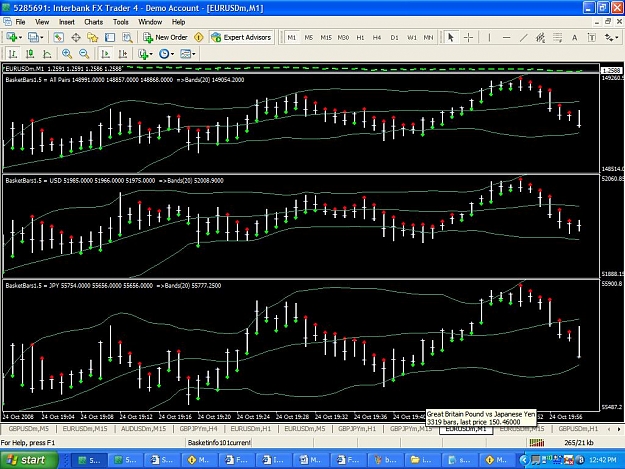
Task: Select the Equidistant Channel tool
Action: pyautogui.click(x=540, y=37)
